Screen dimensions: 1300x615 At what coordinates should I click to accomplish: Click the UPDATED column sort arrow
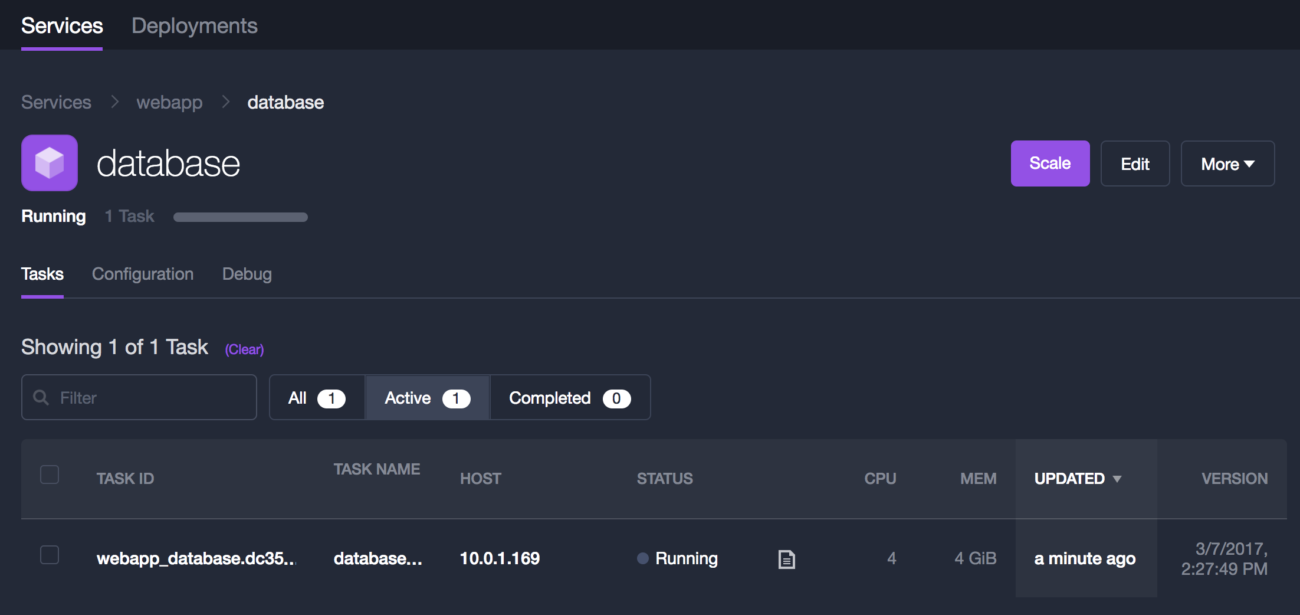(x=1117, y=479)
